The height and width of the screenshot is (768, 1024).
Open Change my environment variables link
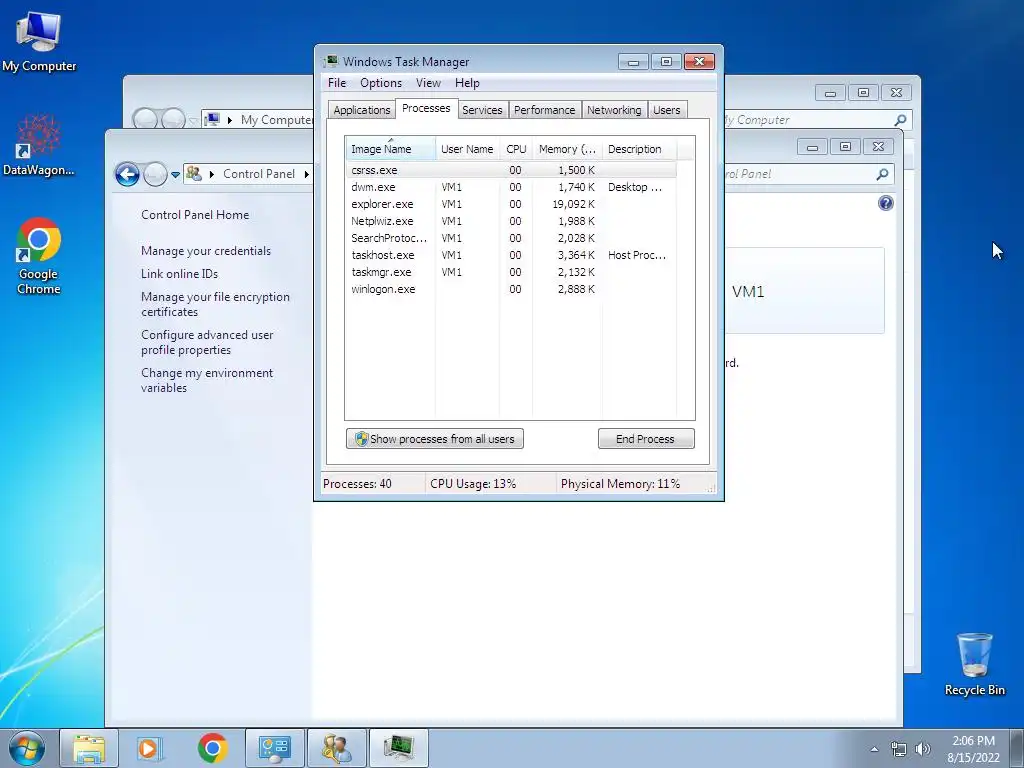point(207,380)
